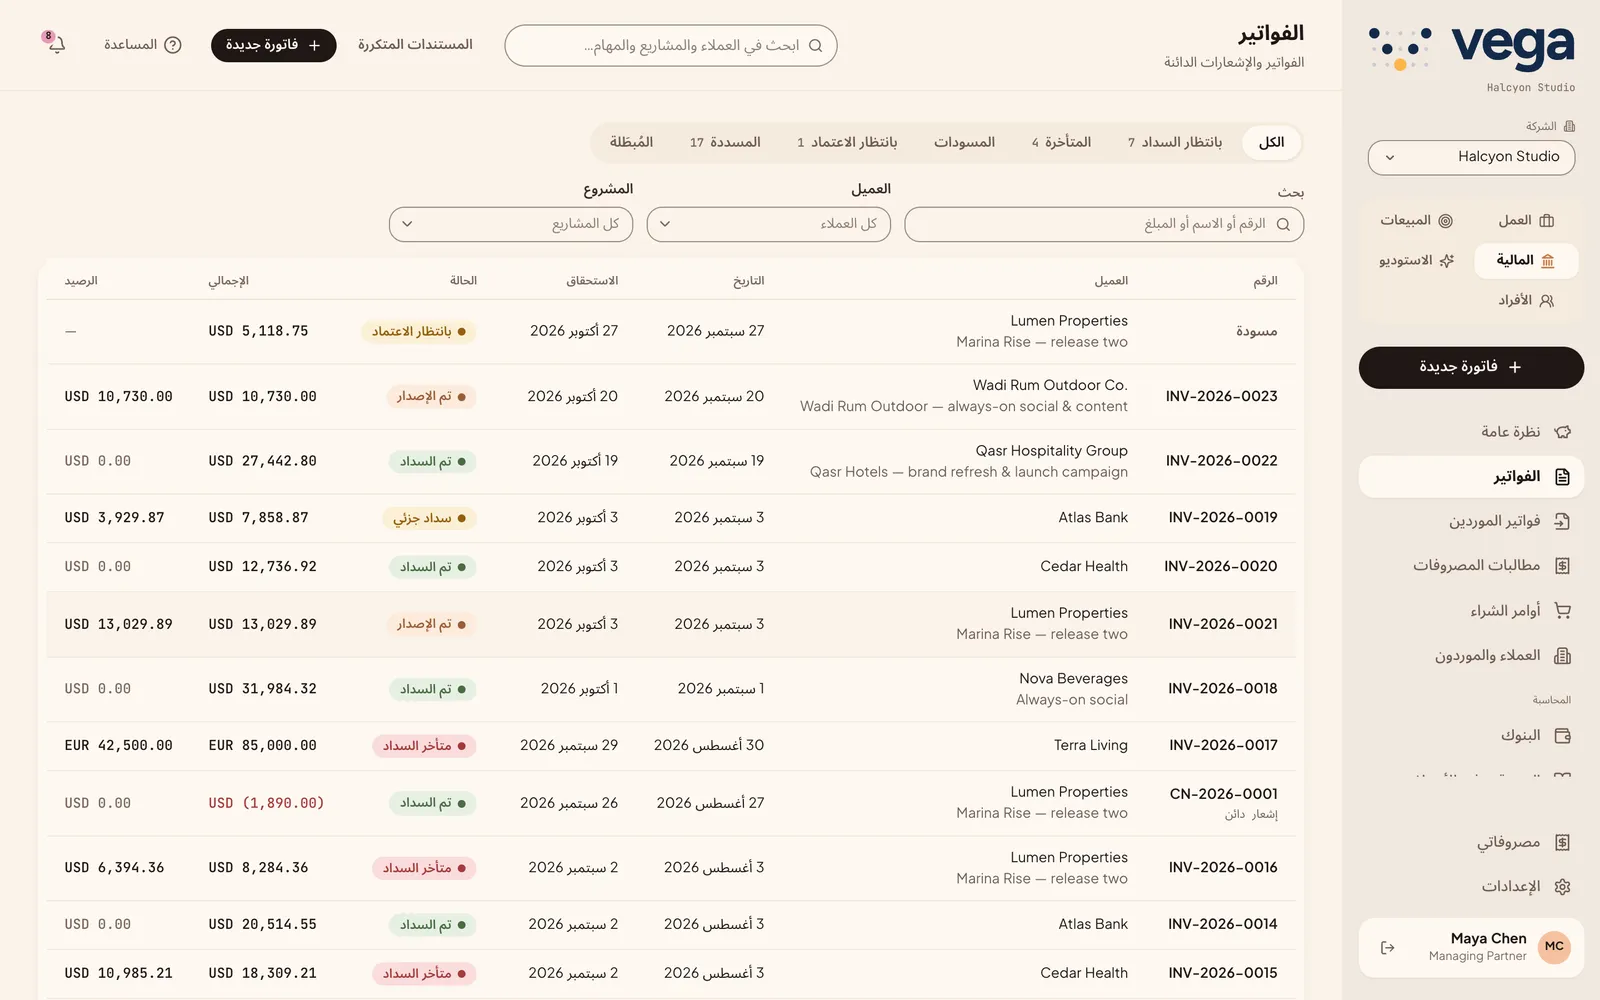Open the كل المشاريع project filter dropdown
The image size is (1600, 1000).
(x=510, y=224)
